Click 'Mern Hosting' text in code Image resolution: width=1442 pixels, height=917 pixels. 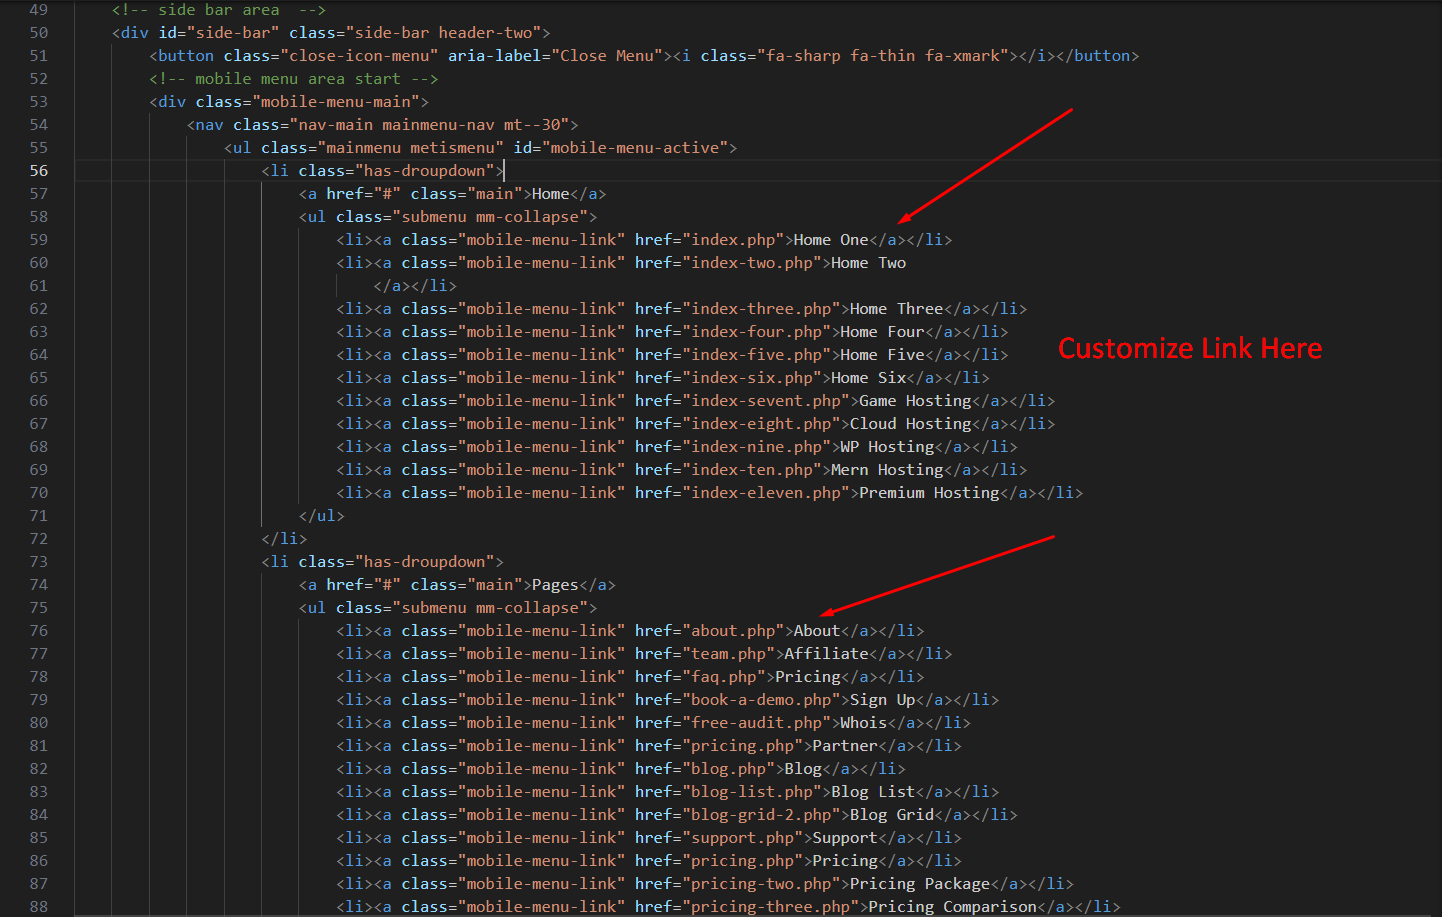887,470
